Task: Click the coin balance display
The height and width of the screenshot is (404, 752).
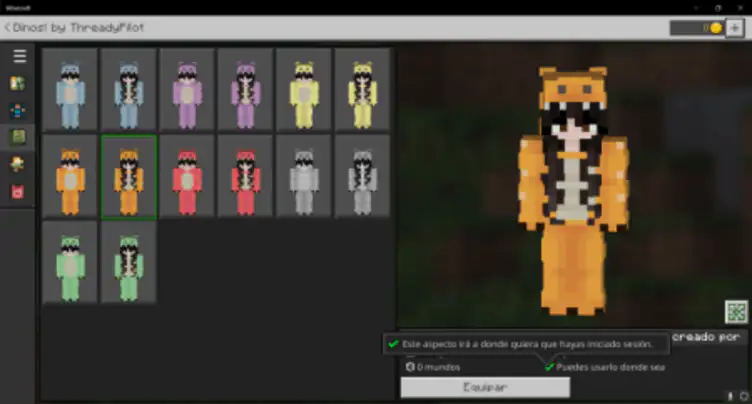Action: (x=697, y=28)
